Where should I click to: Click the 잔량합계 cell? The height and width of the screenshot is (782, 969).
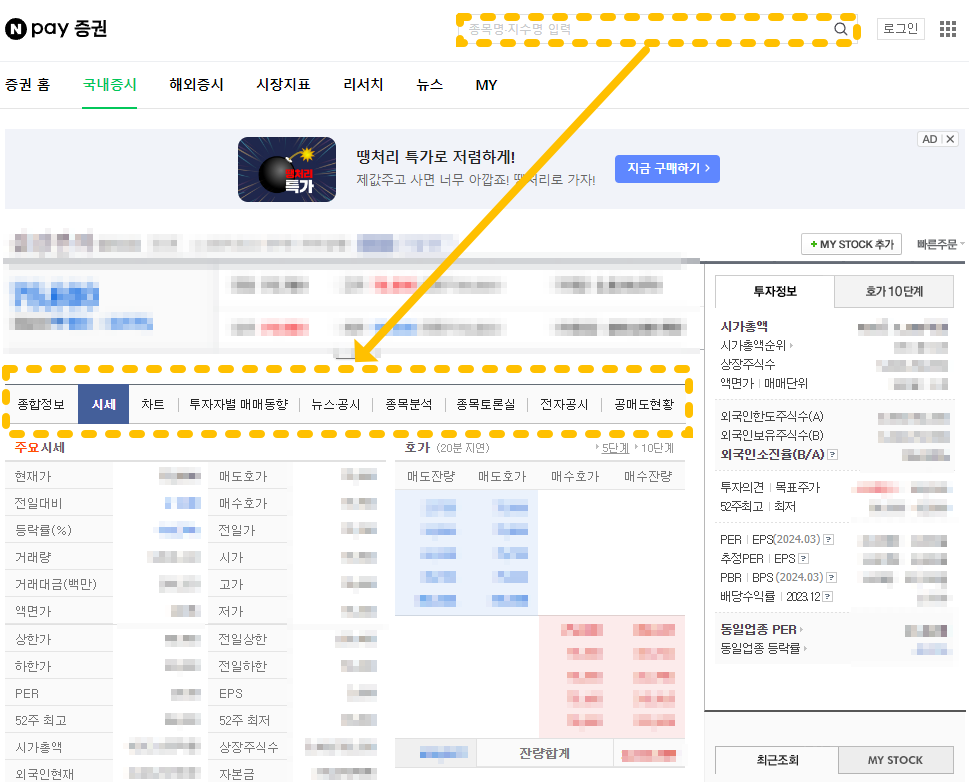click(x=544, y=754)
